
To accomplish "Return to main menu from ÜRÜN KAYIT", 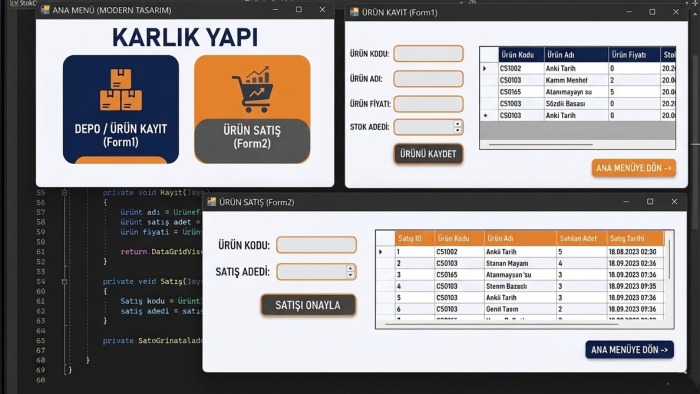I will pos(633,168).
